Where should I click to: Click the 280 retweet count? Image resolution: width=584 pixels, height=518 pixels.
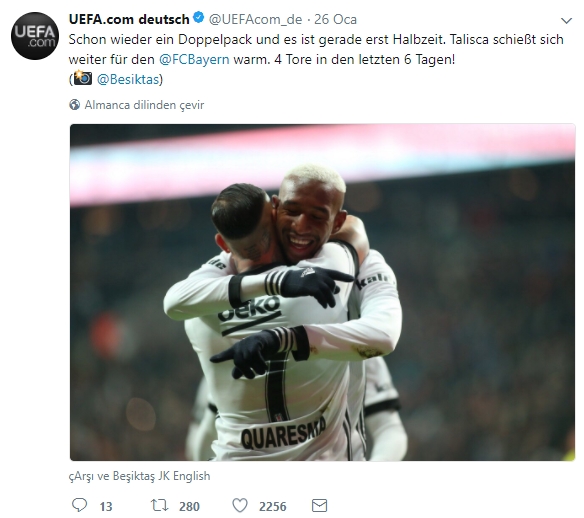click(x=189, y=506)
